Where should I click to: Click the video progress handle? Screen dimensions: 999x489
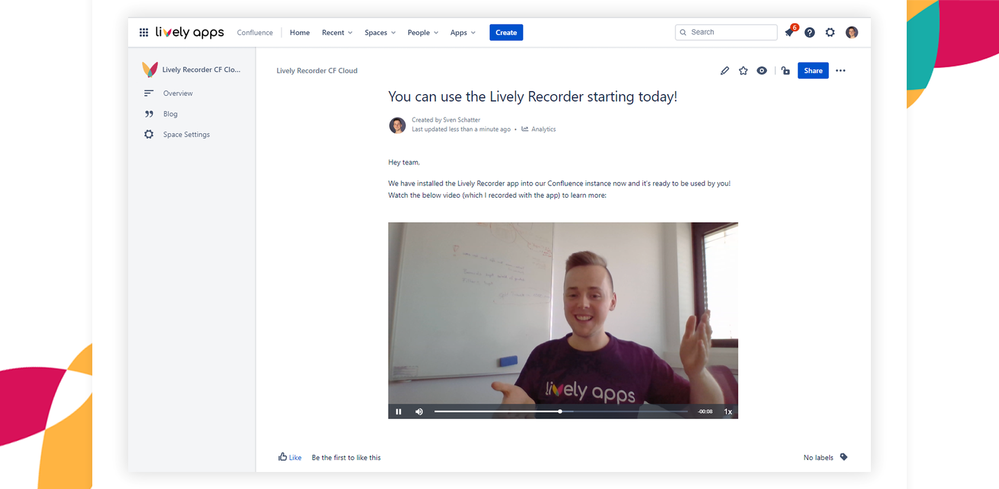(560, 411)
